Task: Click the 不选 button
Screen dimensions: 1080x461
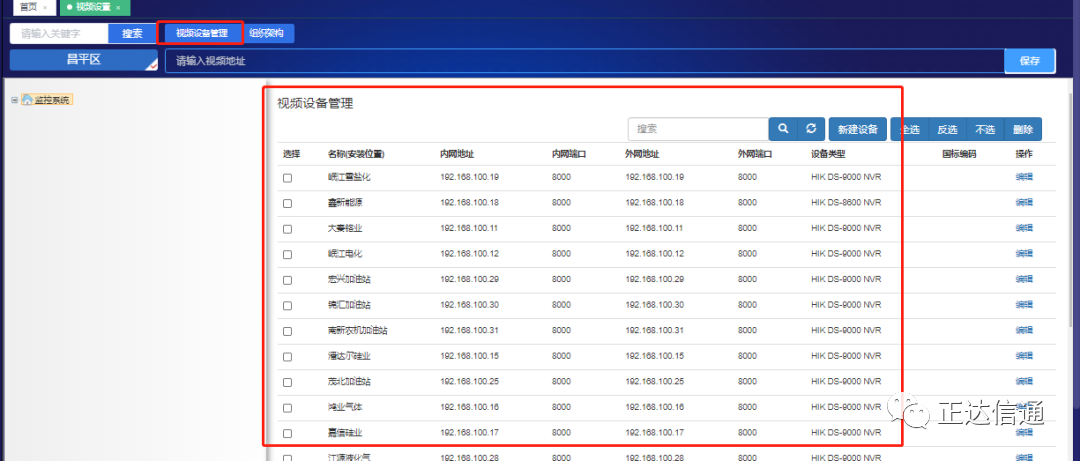Action: point(985,129)
